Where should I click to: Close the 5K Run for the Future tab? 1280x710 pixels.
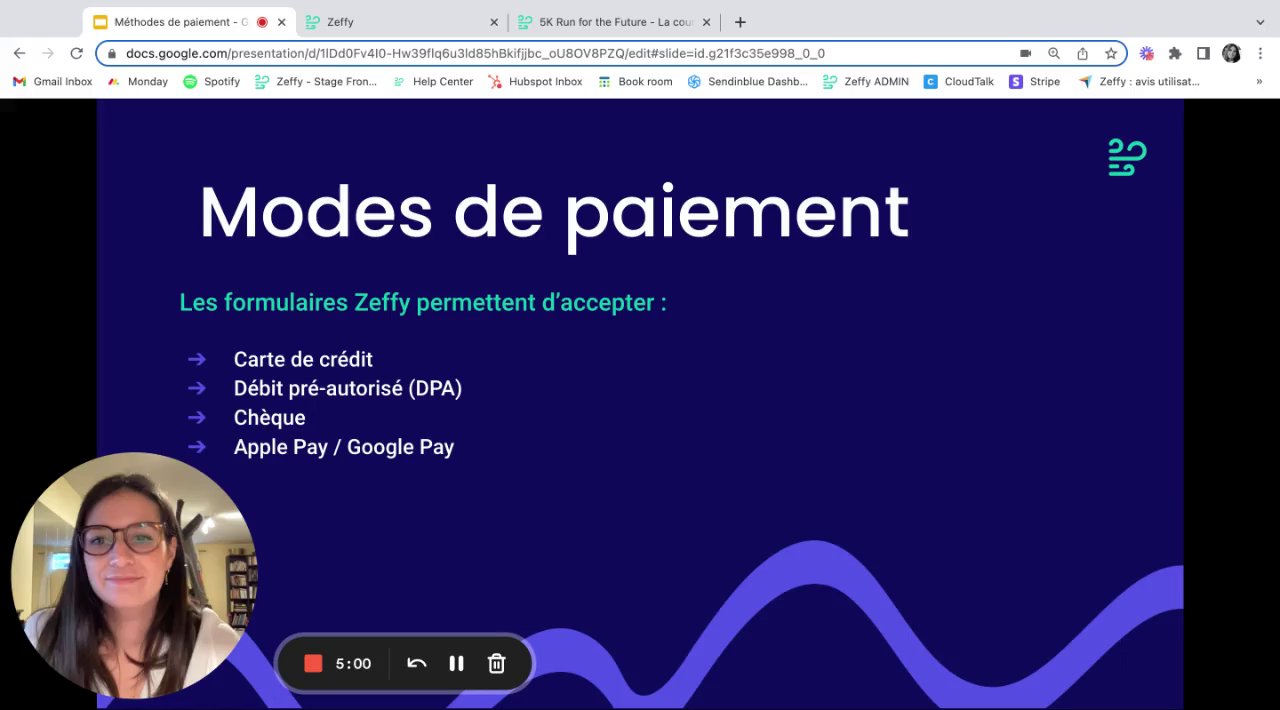point(706,22)
